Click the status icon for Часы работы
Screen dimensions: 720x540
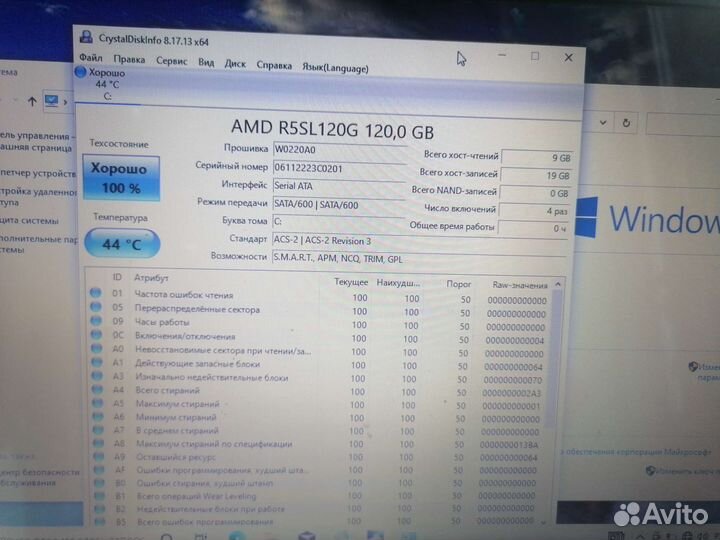(x=96, y=320)
